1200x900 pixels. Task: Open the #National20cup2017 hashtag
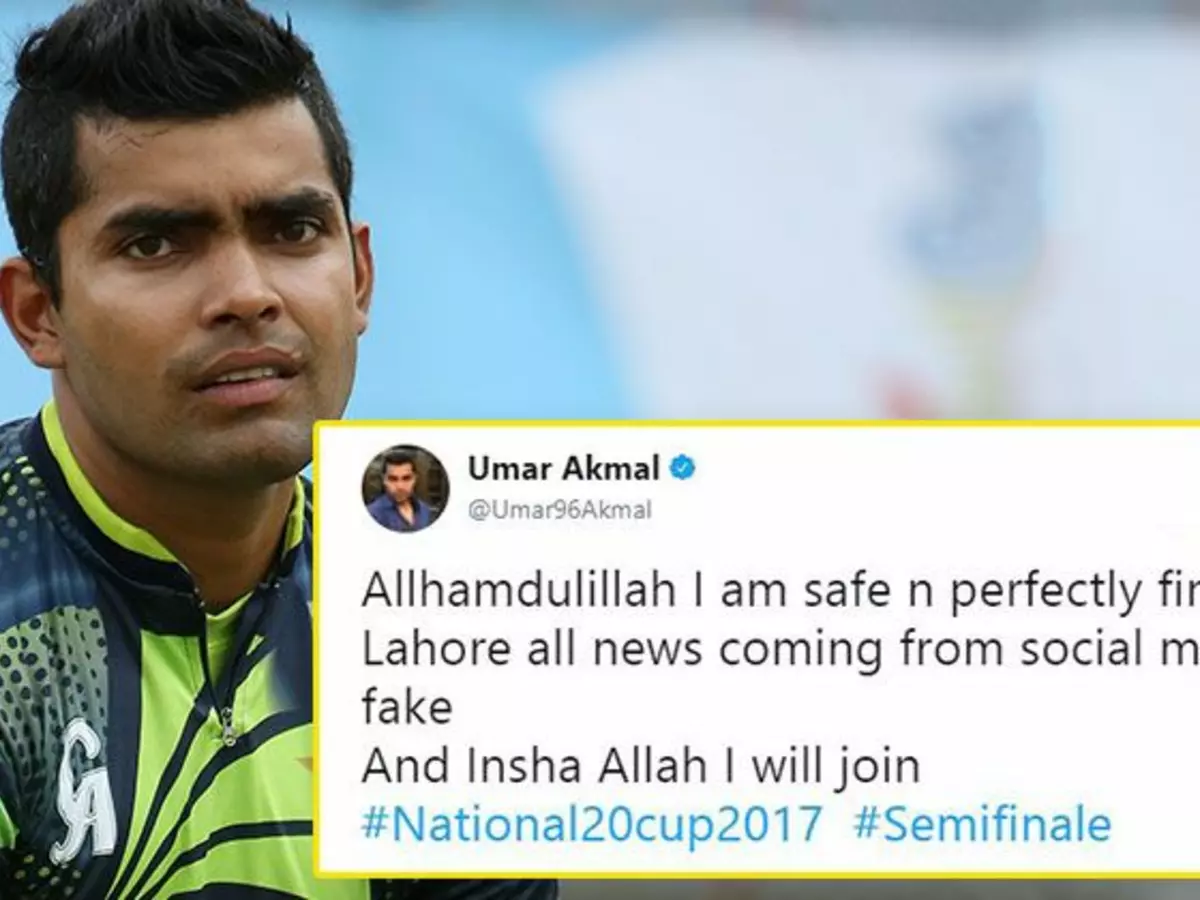click(x=592, y=825)
